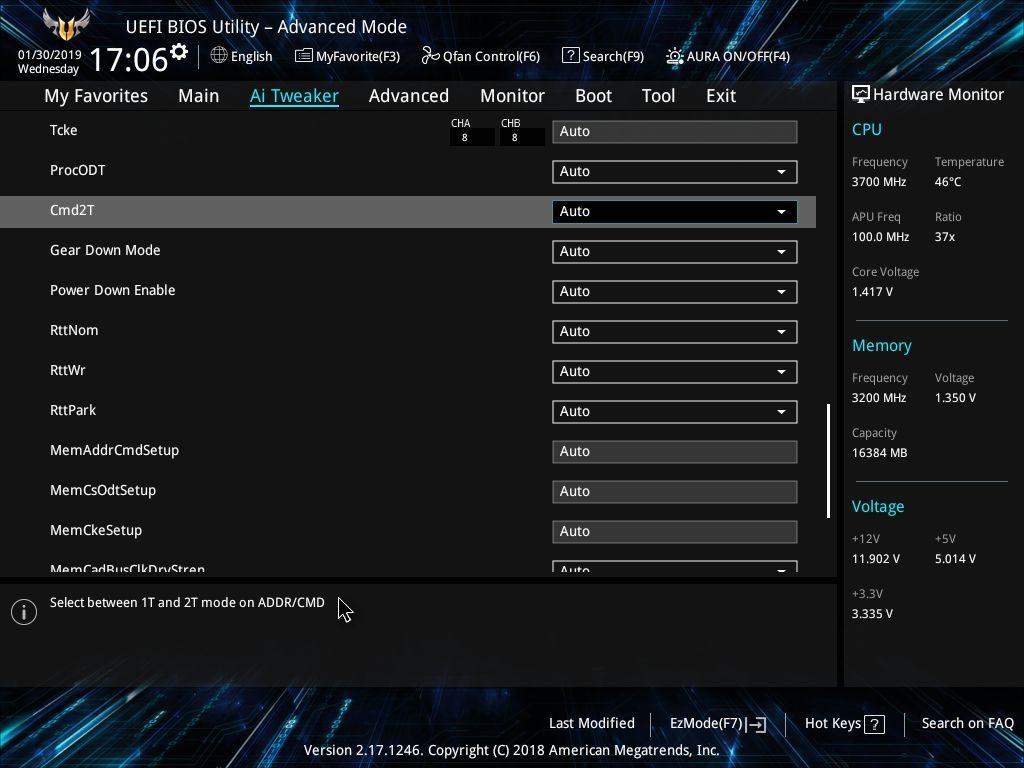Click the Hardware Monitor display icon
The width and height of the screenshot is (1024, 768).
pyautogui.click(x=861, y=94)
